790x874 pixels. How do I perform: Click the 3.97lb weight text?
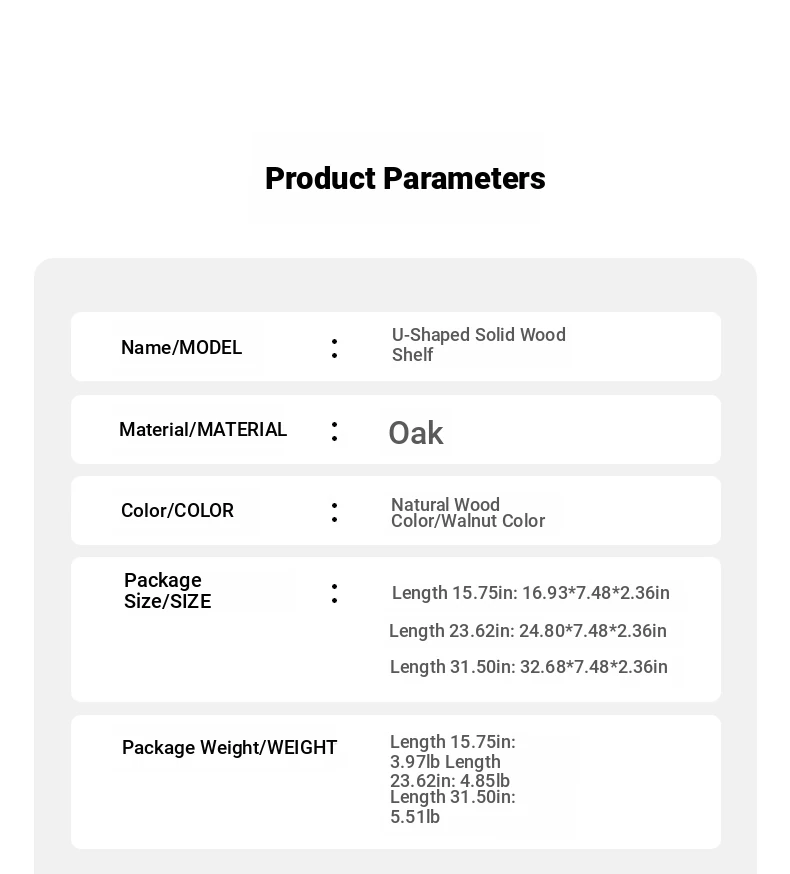click(415, 762)
